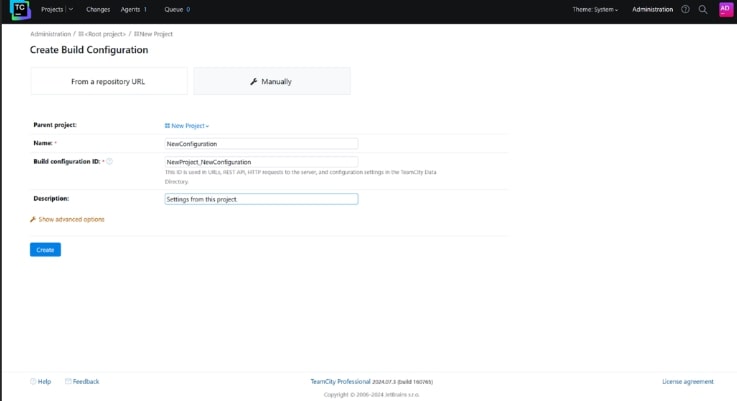
Task: Click the Description label
Action: point(51,198)
